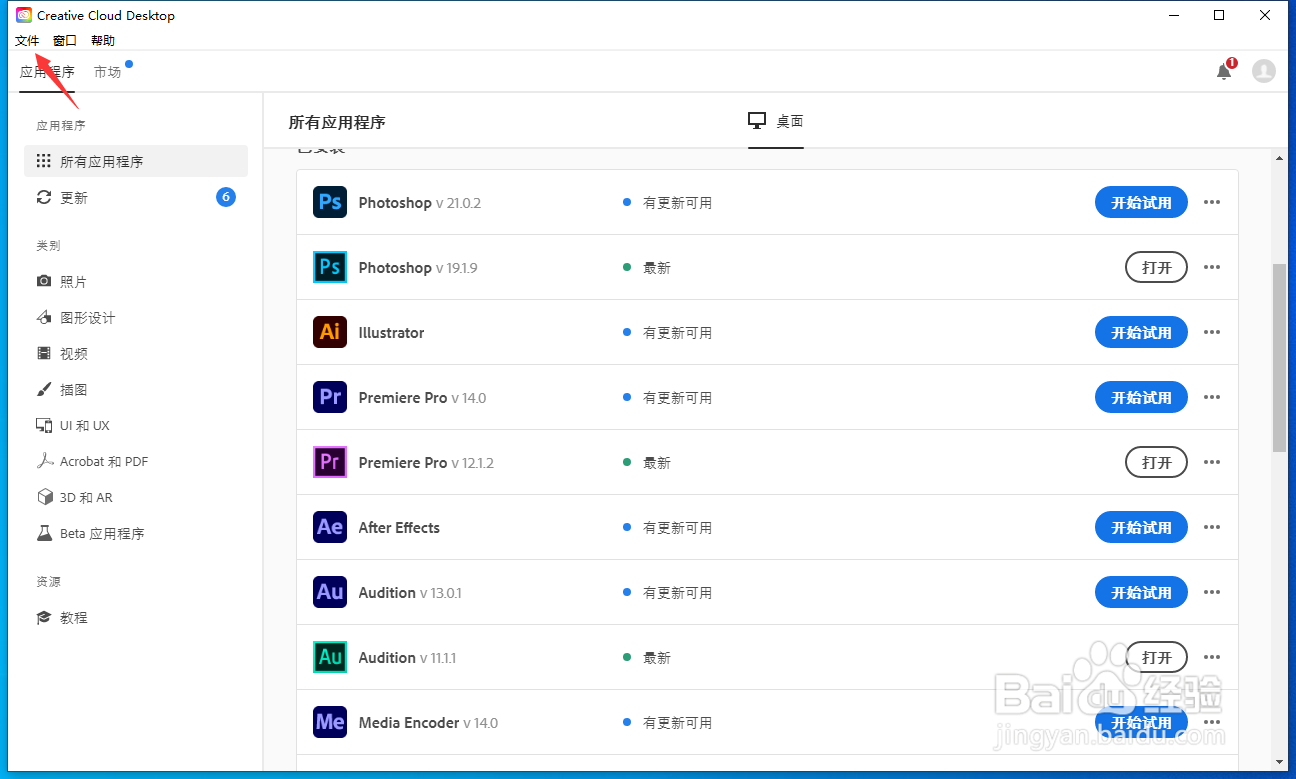This screenshot has width=1296, height=779.
Task: Select the 插图 category
Action: tap(136, 390)
